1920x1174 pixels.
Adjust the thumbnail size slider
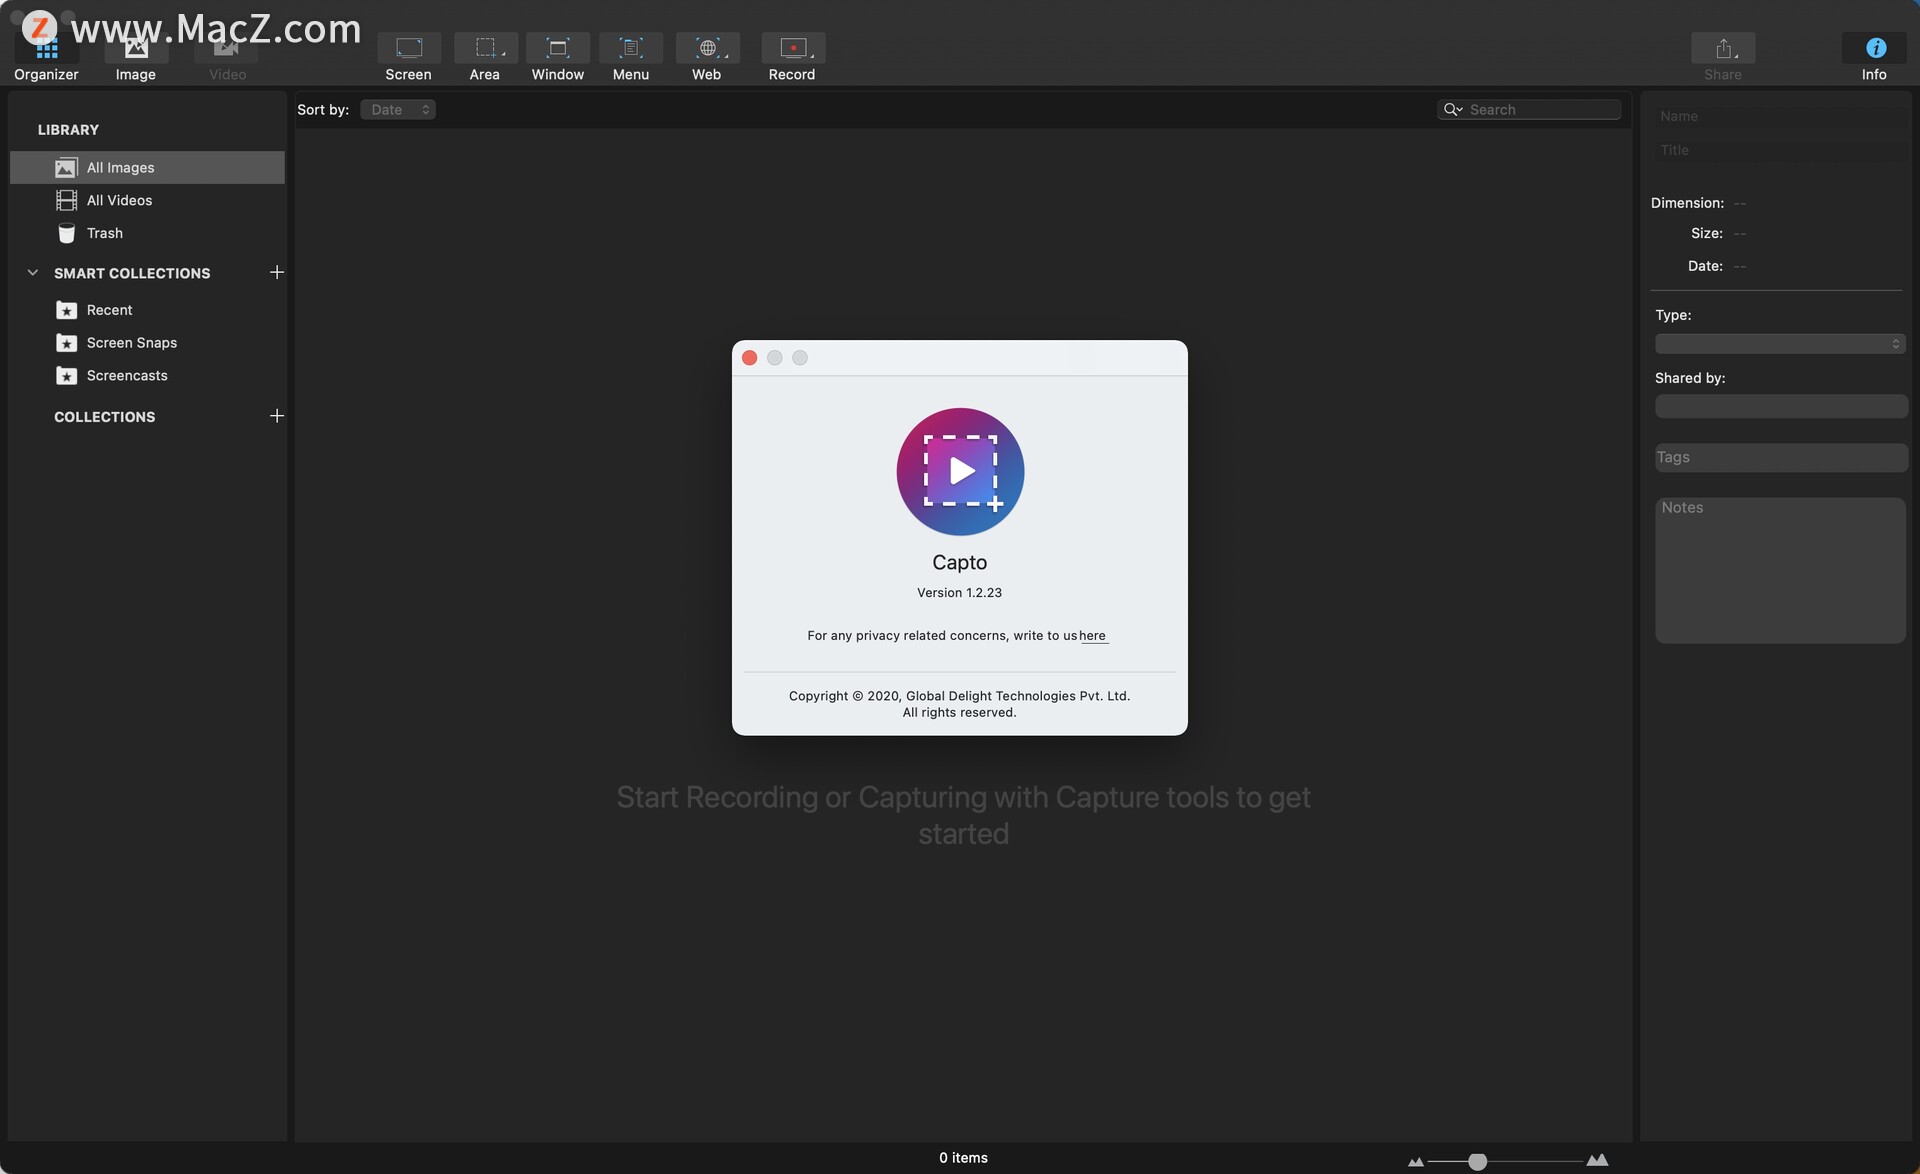tap(1477, 1161)
